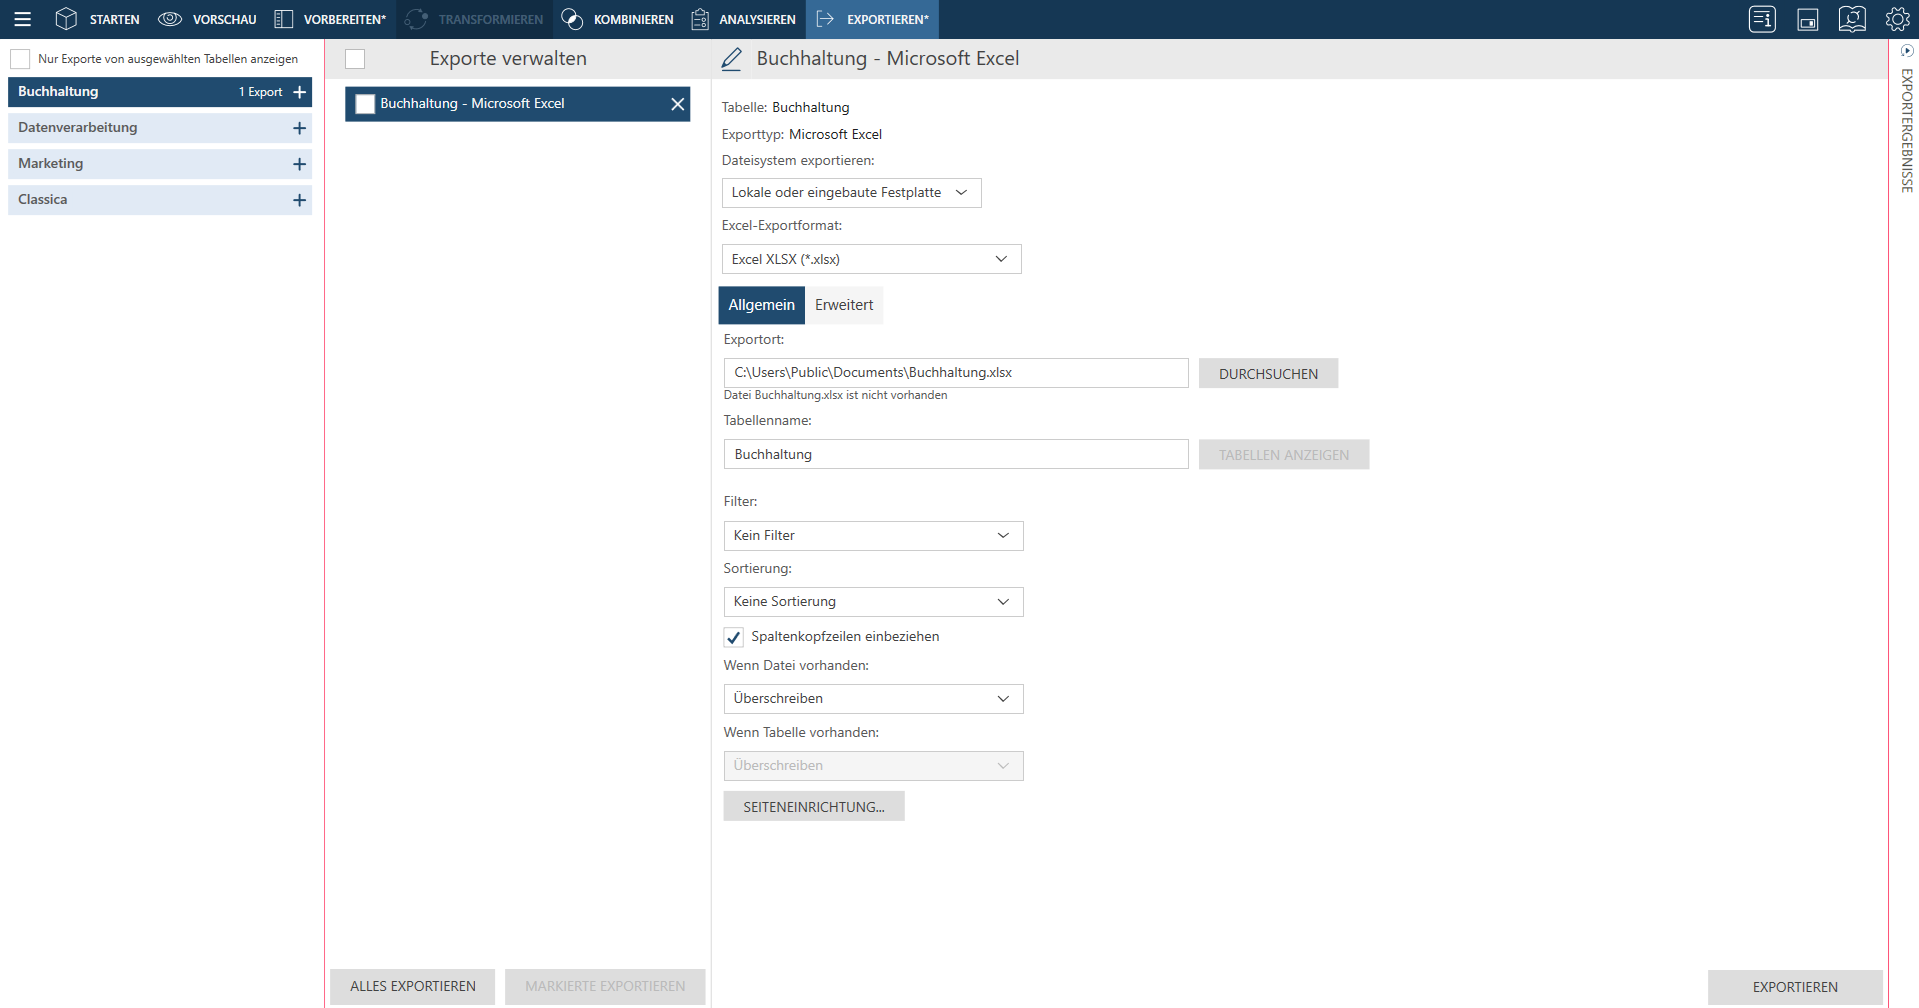Click the Durchsuchen button

(1268, 374)
